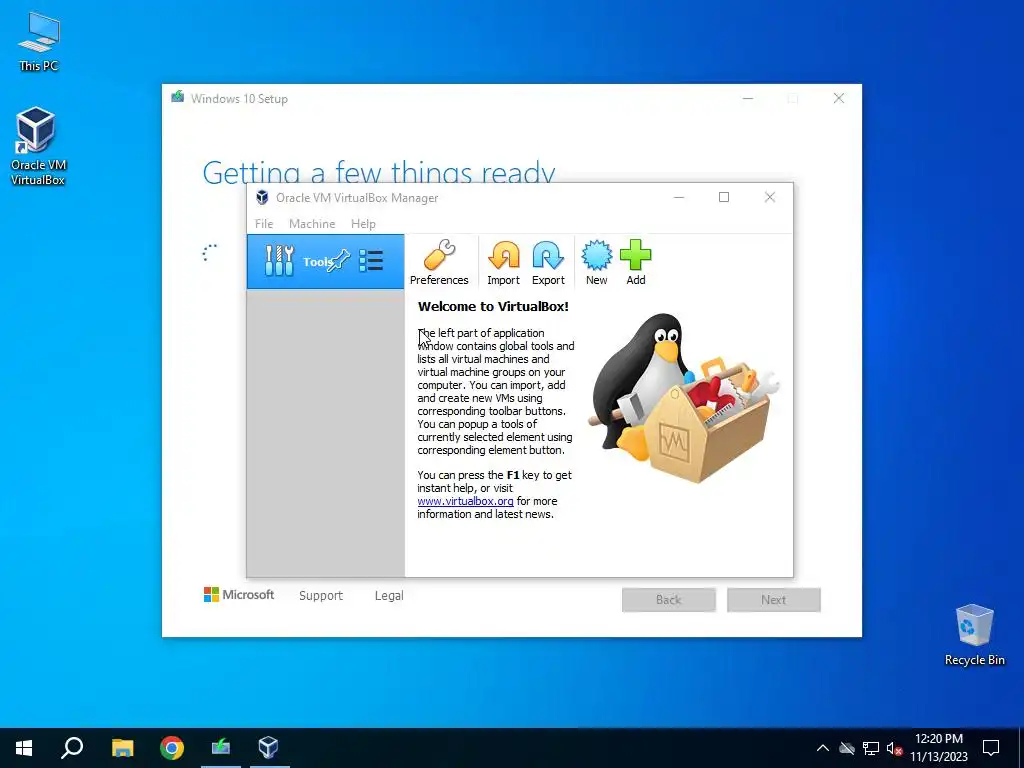Open network status tray icon
1024x768 pixels.
(x=871, y=748)
